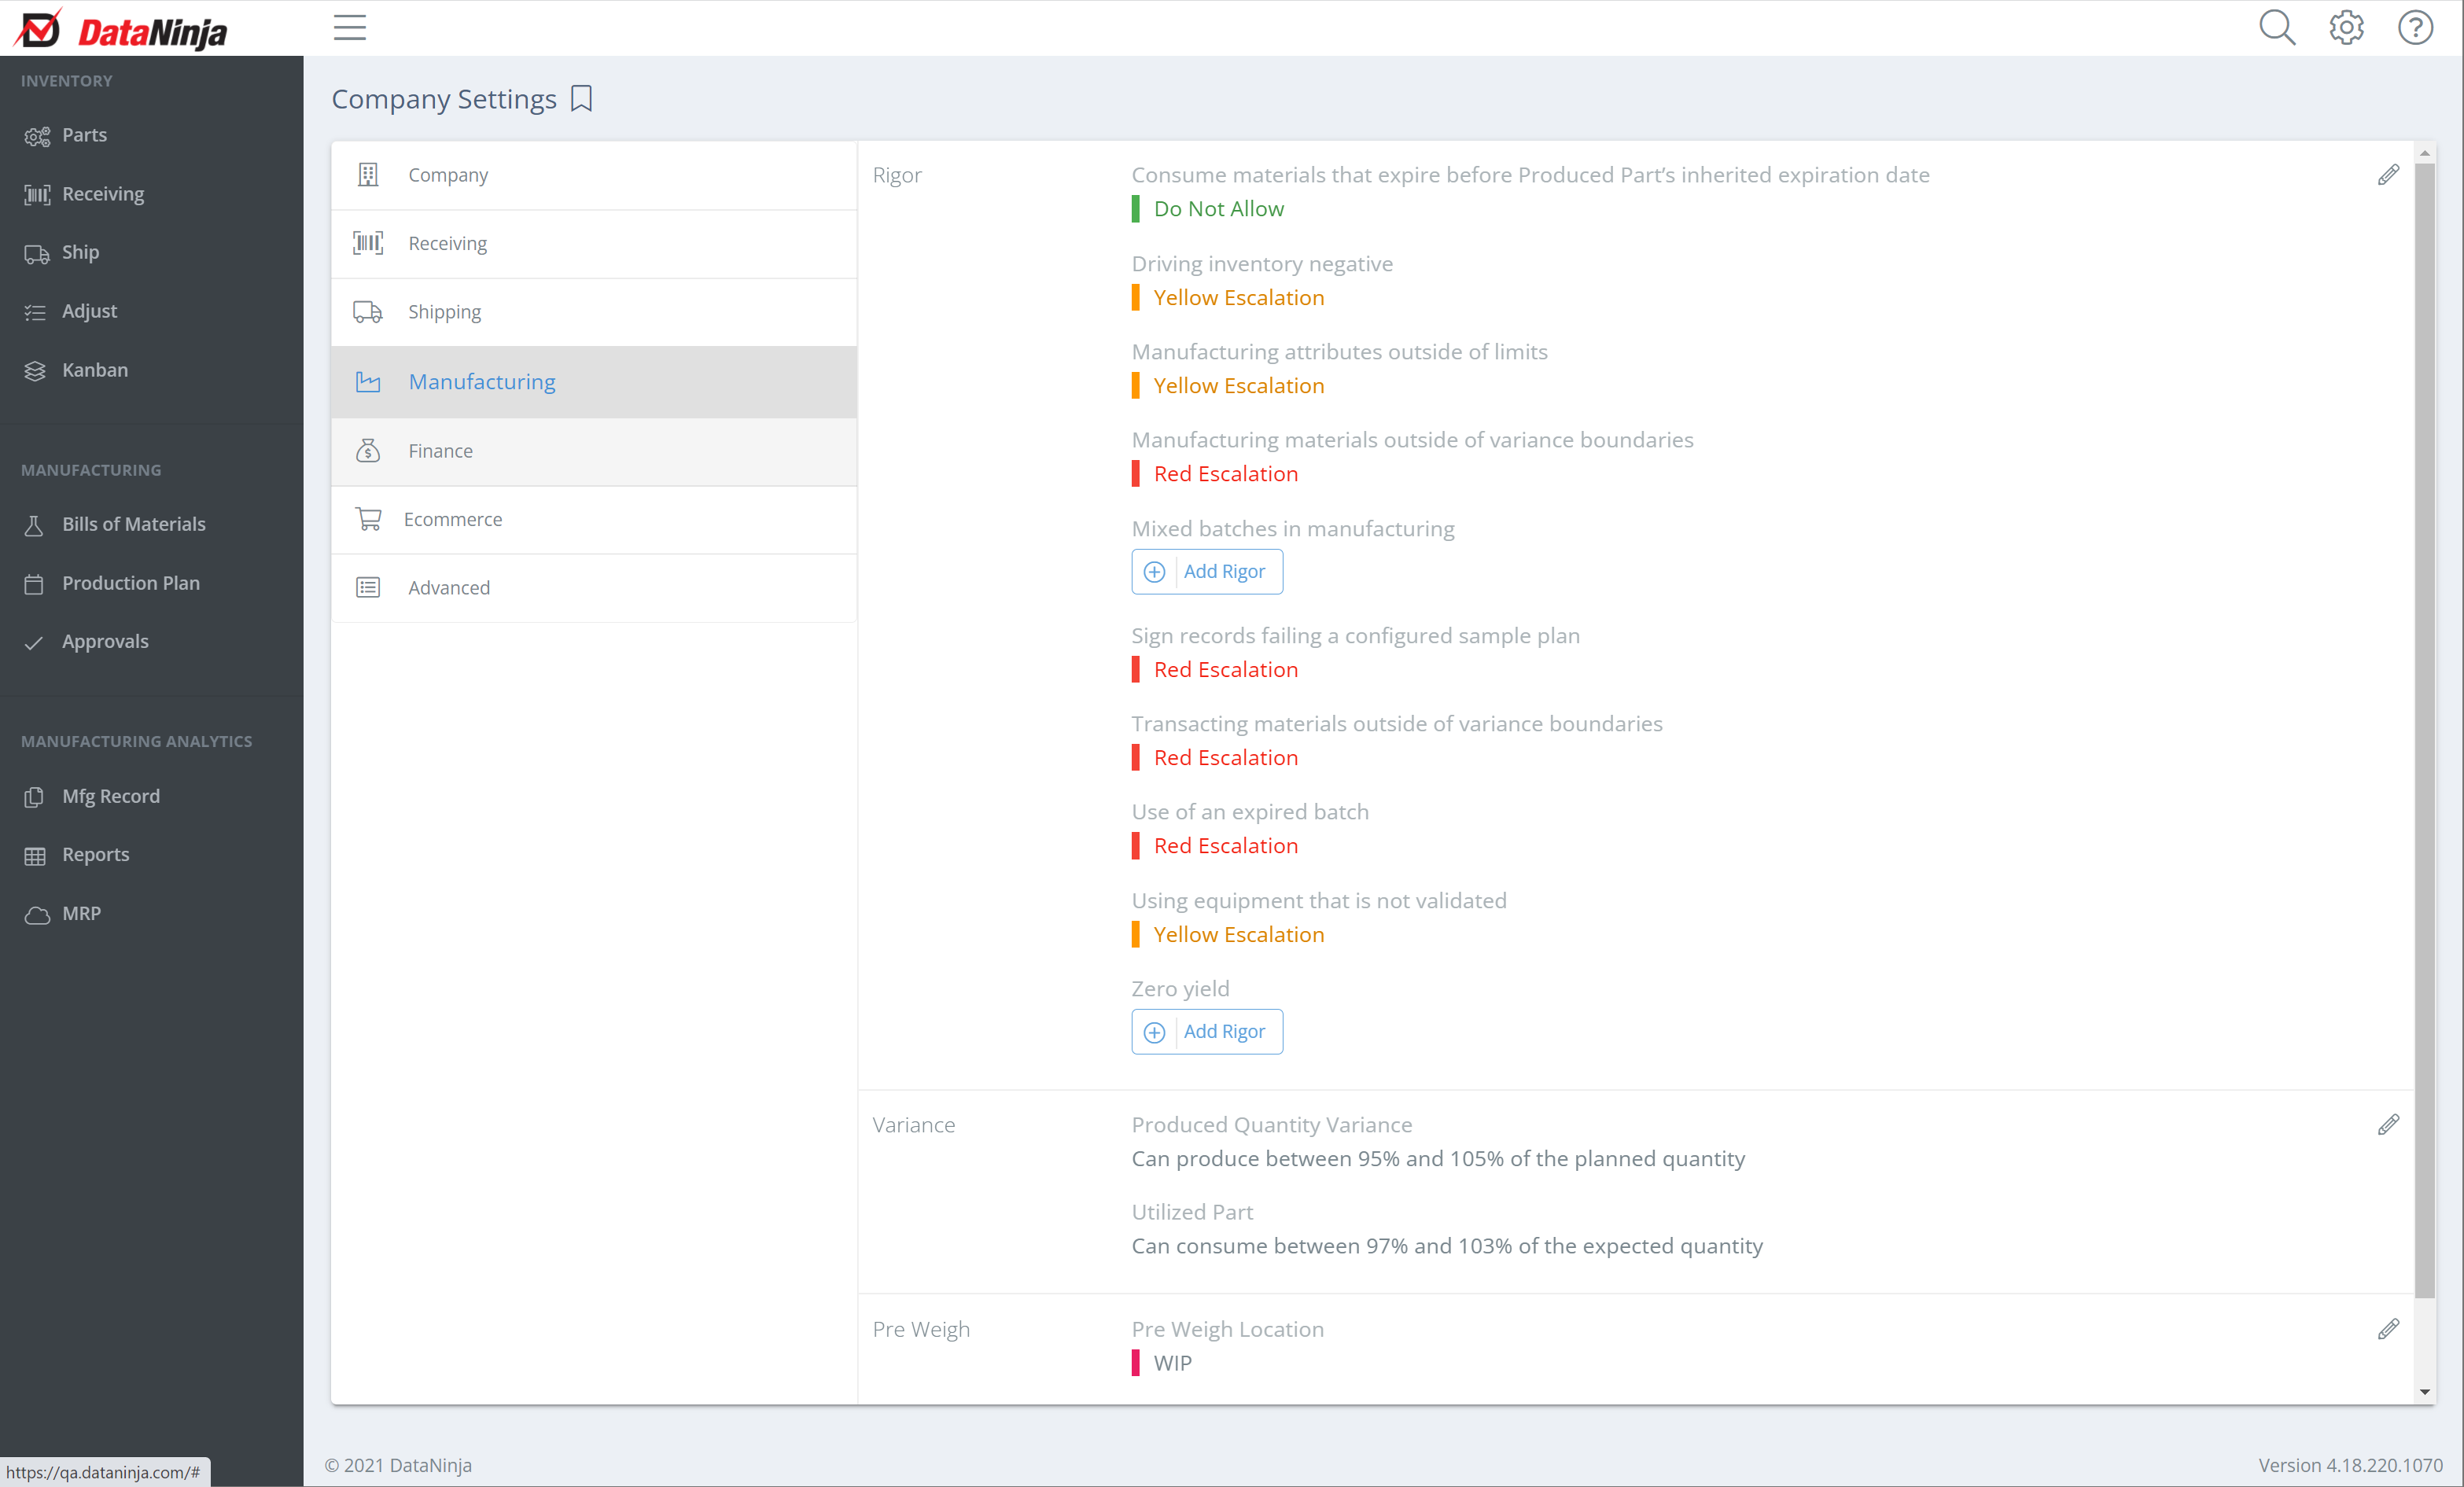Edit the Rigor section with pencil icon
Viewport: 2464px width, 1487px height.
coord(2388,175)
